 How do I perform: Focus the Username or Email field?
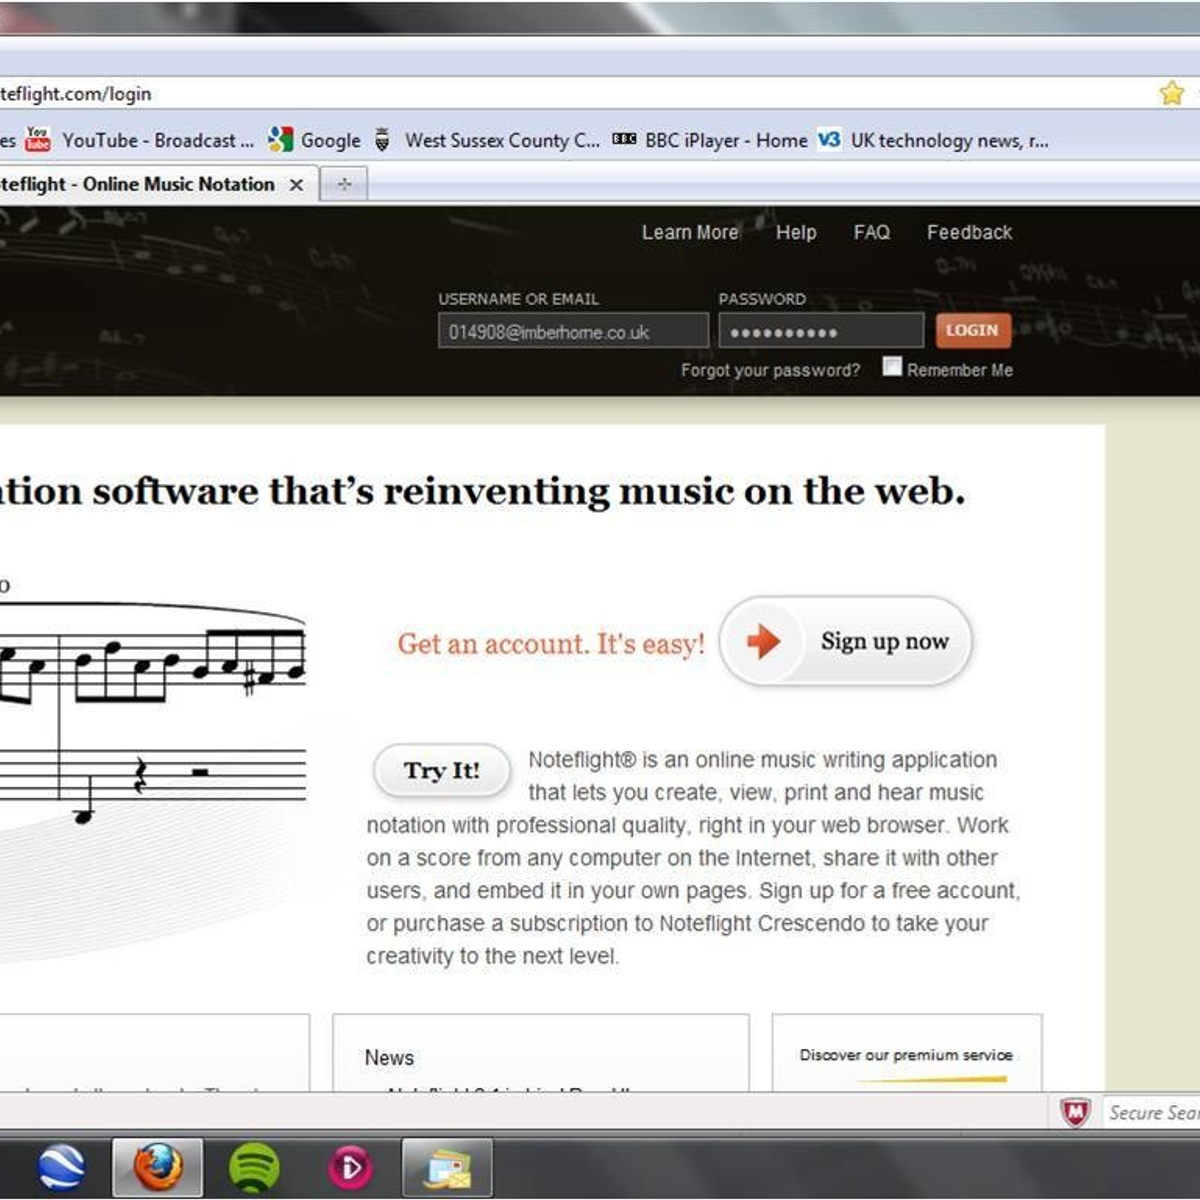(573, 331)
